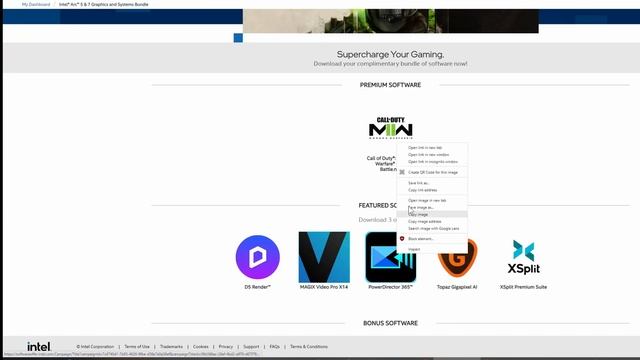
Task: Select highlighted 'Copy image' menu entry
Action: (432, 214)
